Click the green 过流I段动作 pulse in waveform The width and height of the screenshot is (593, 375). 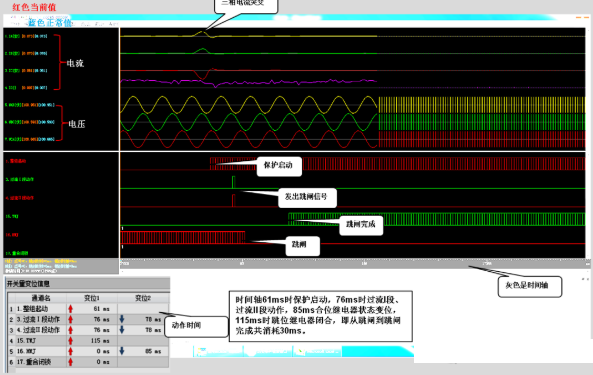(x=233, y=182)
